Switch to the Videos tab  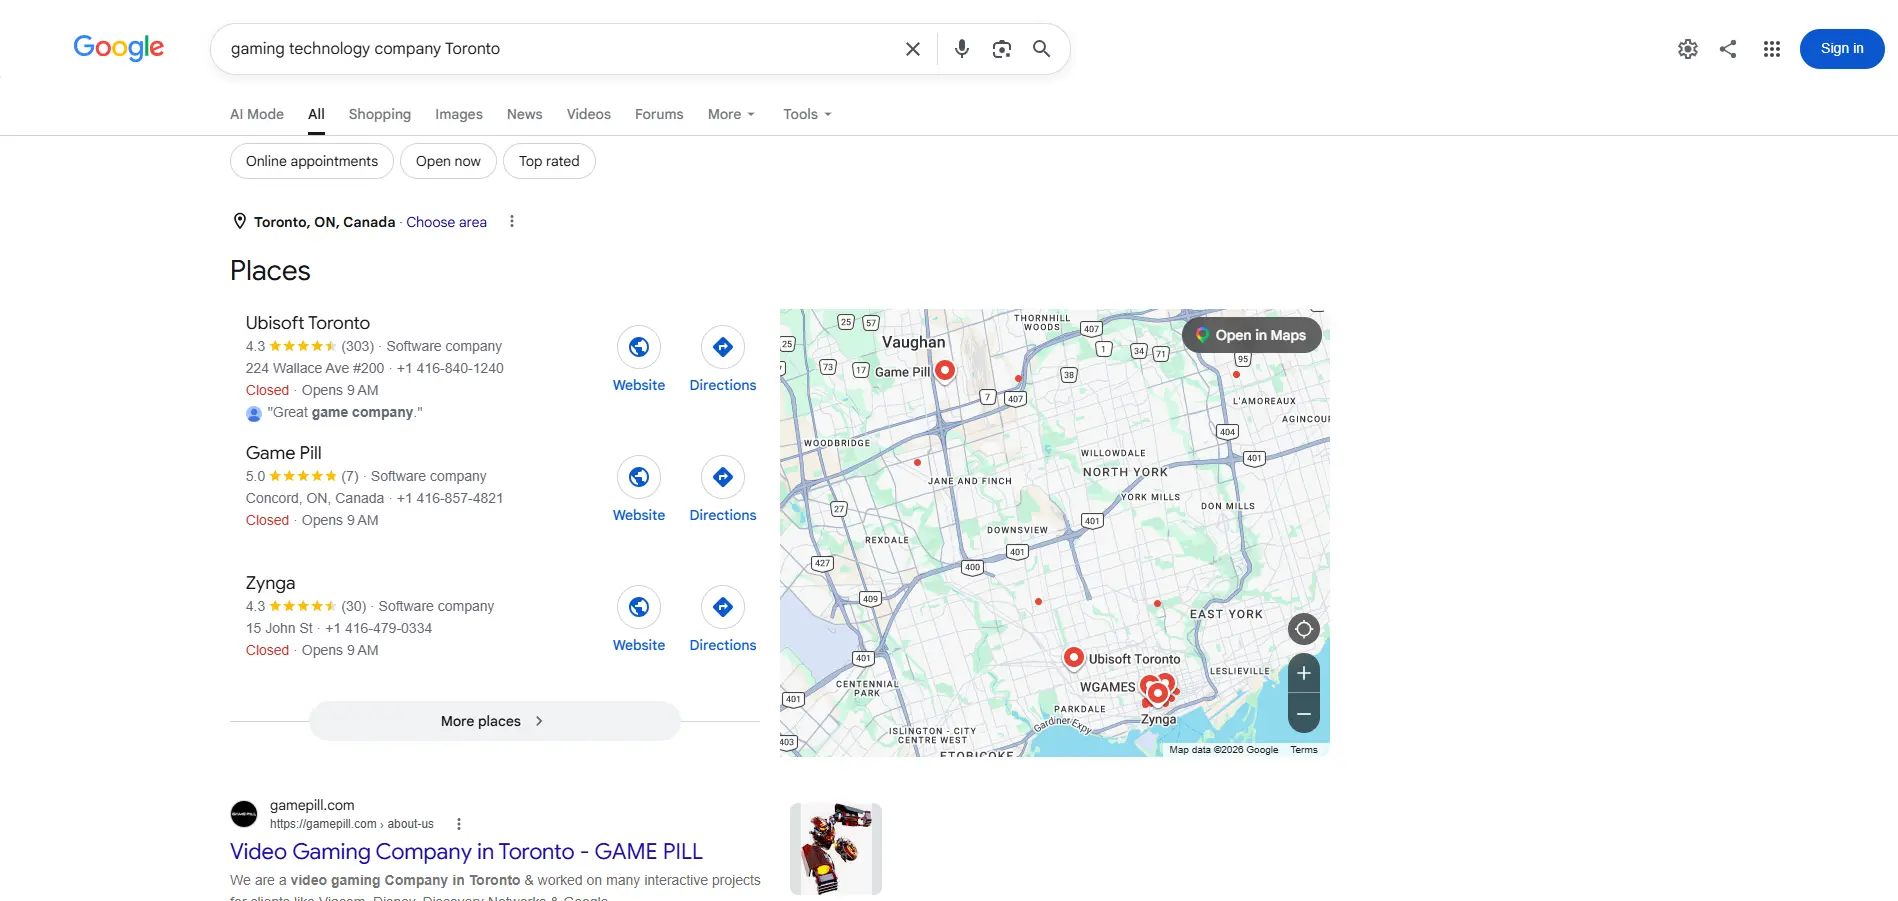click(588, 114)
